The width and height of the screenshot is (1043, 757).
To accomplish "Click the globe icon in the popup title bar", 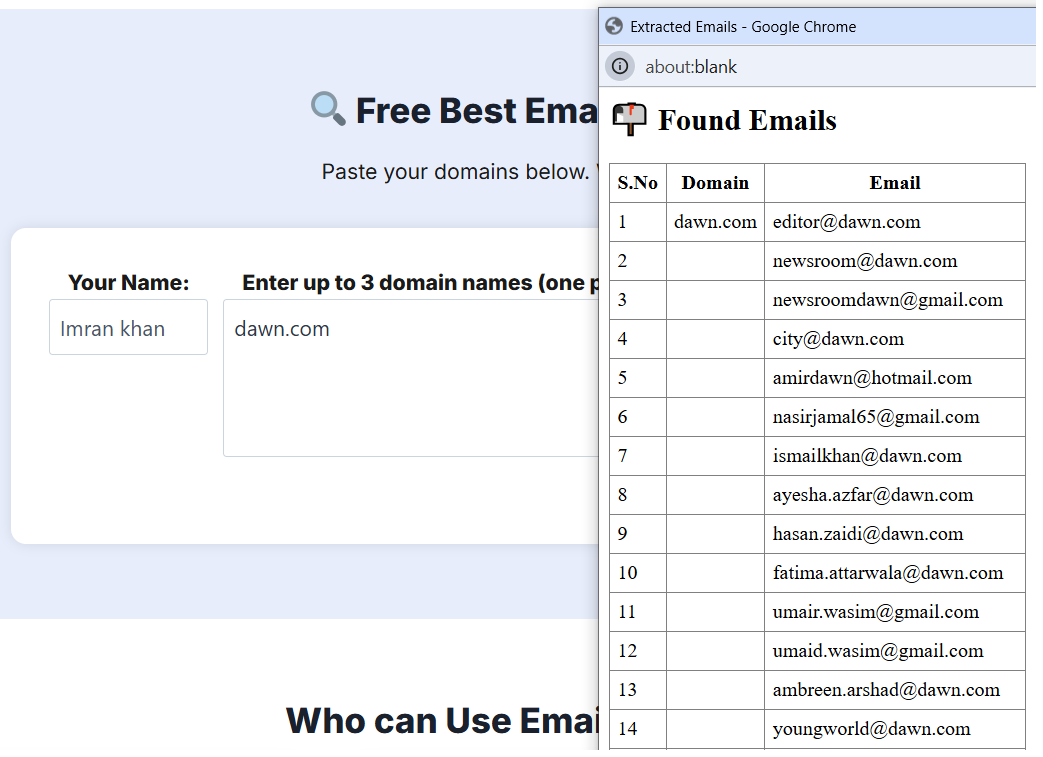I will click(614, 26).
